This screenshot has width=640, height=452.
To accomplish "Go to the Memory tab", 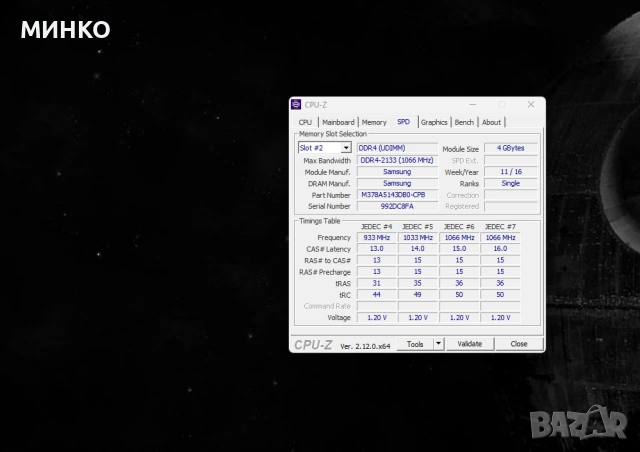I will click(x=374, y=122).
